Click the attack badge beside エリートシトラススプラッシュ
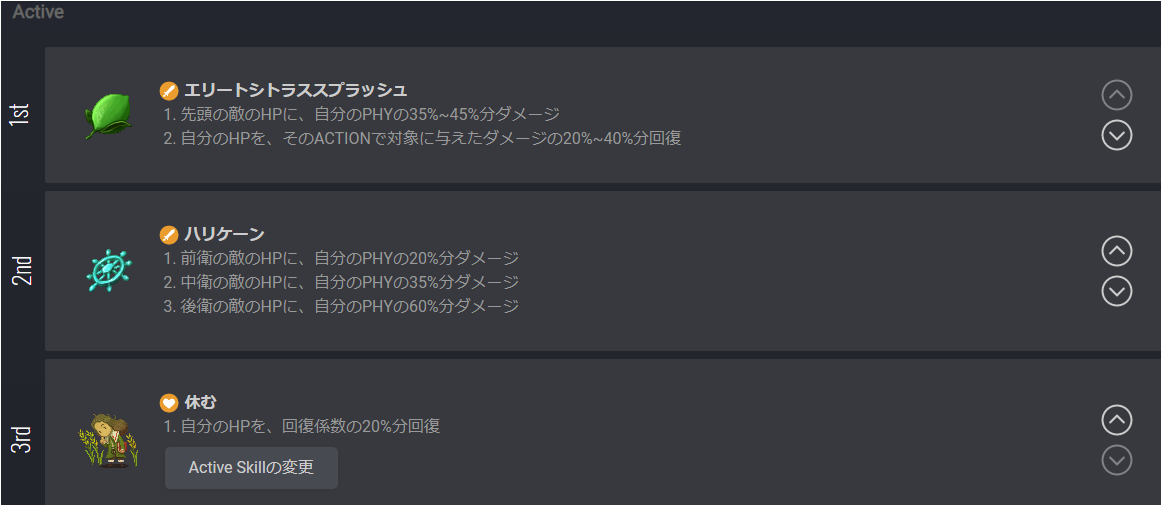 pyautogui.click(x=169, y=91)
